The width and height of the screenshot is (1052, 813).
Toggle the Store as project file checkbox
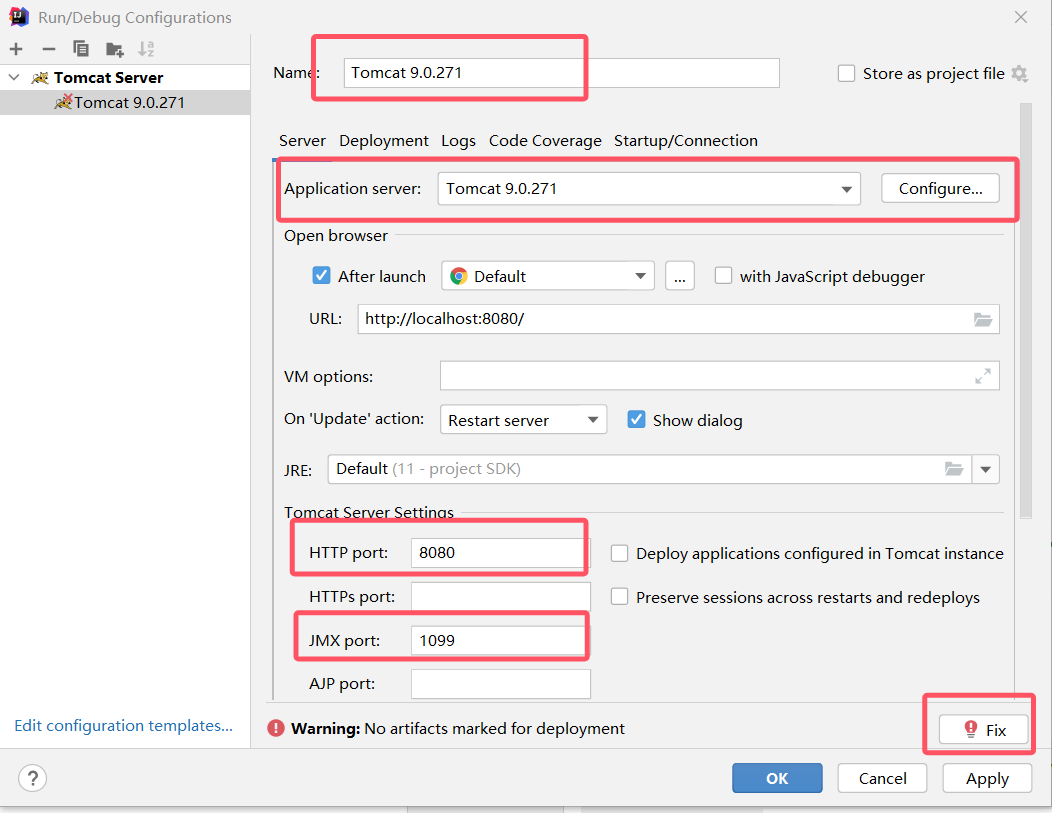click(x=847, y=73)
